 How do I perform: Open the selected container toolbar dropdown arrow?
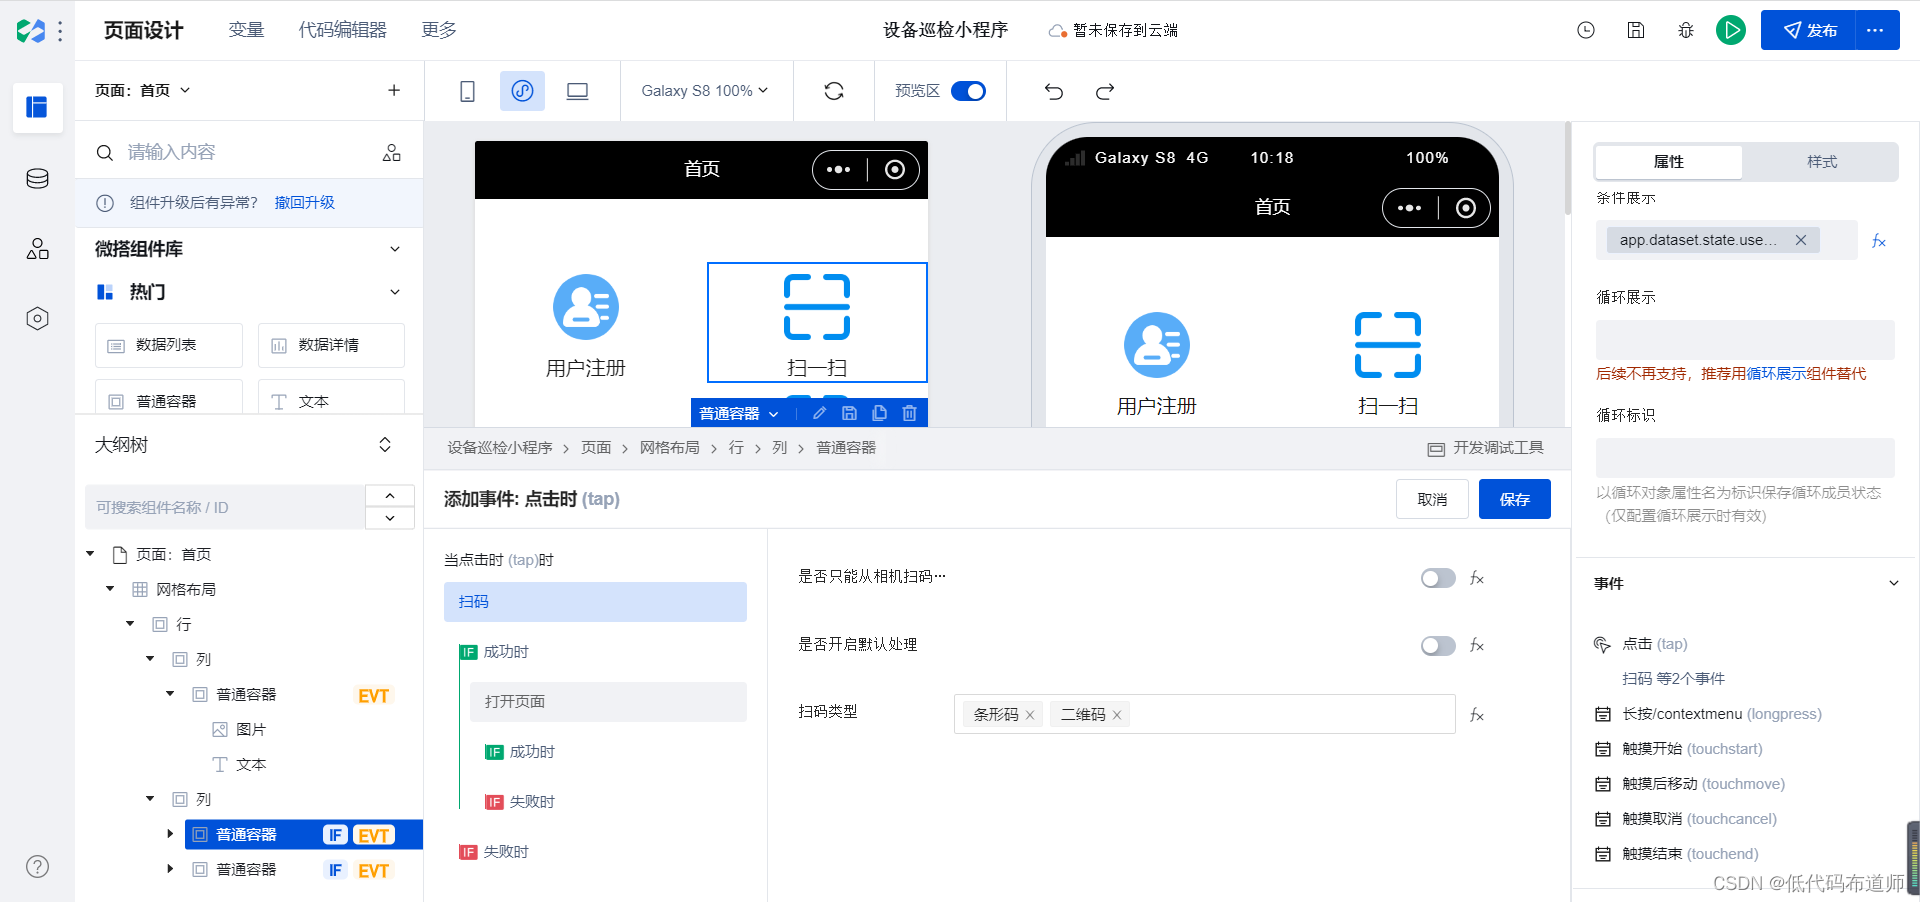[773, 414]
